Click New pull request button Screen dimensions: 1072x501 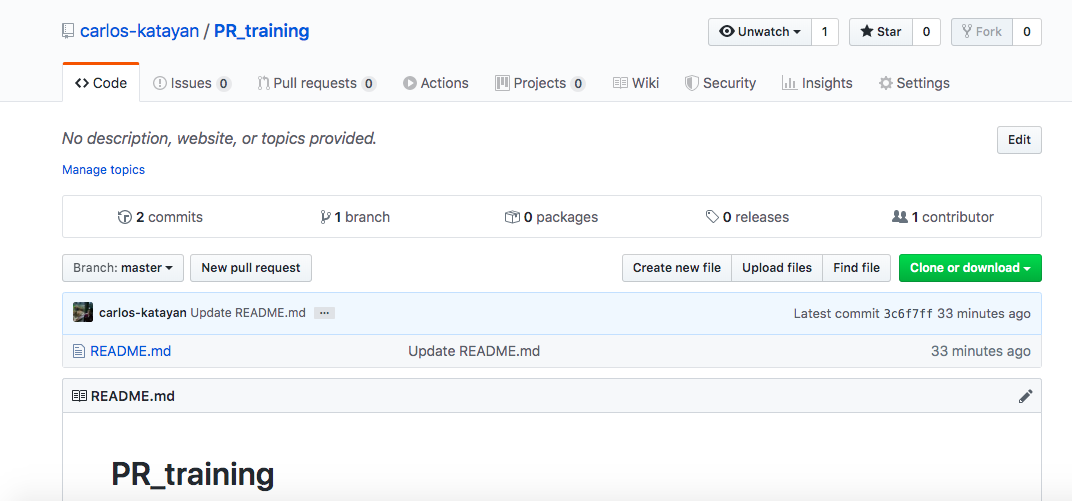(251, 268)
